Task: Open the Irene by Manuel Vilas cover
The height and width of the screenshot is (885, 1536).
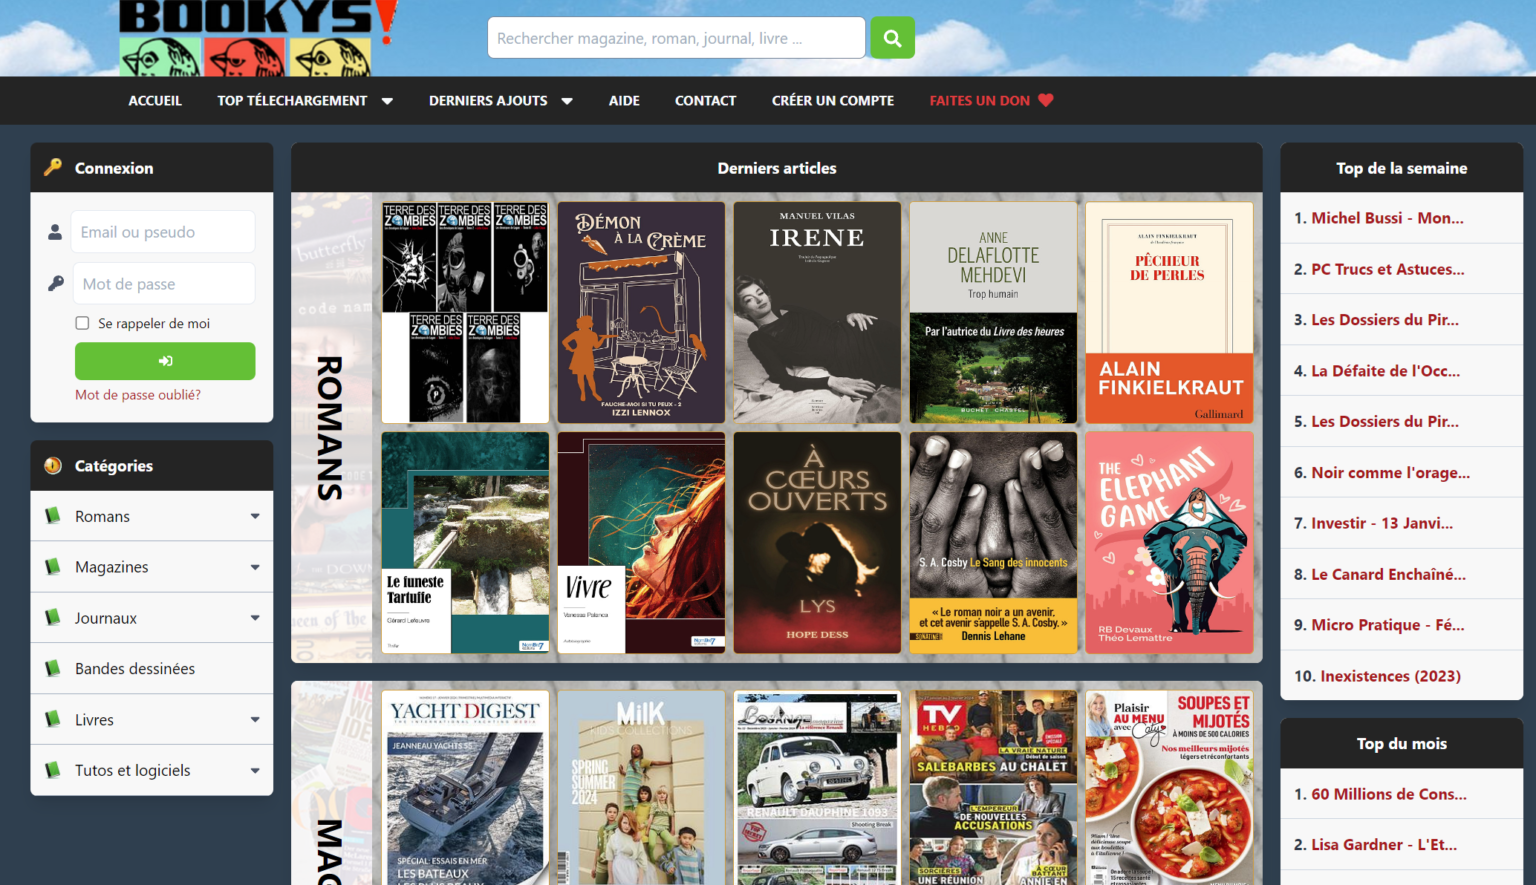Action: pyautogui.click(x=817, y=313)
